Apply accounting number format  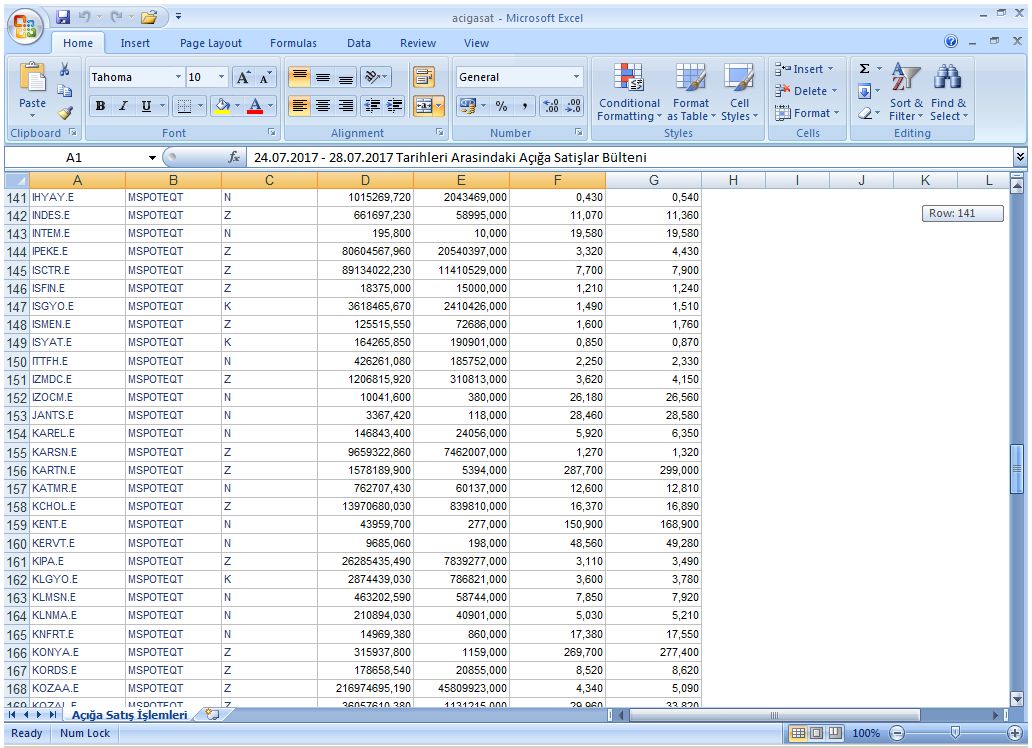tap(468, 105)
